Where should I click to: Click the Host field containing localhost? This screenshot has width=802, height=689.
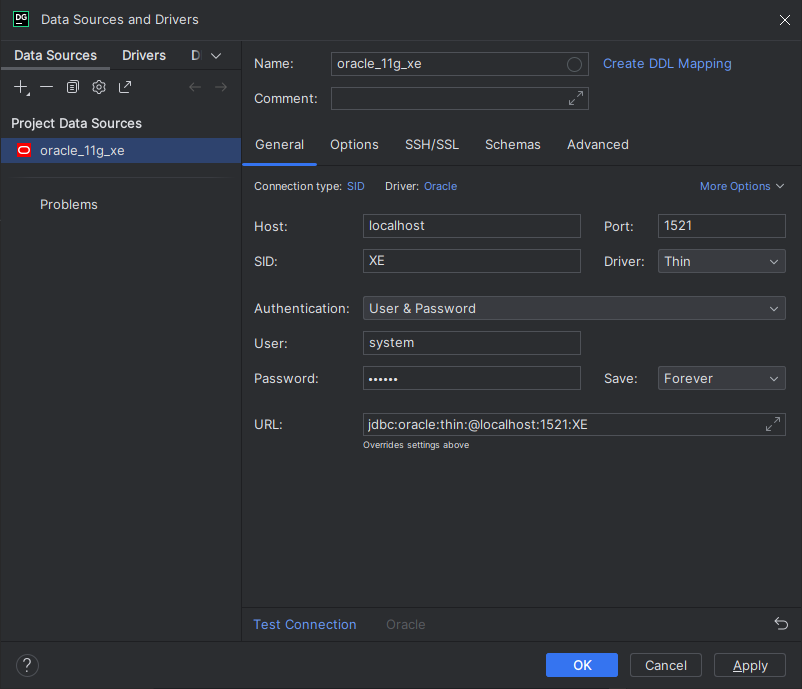472,226
